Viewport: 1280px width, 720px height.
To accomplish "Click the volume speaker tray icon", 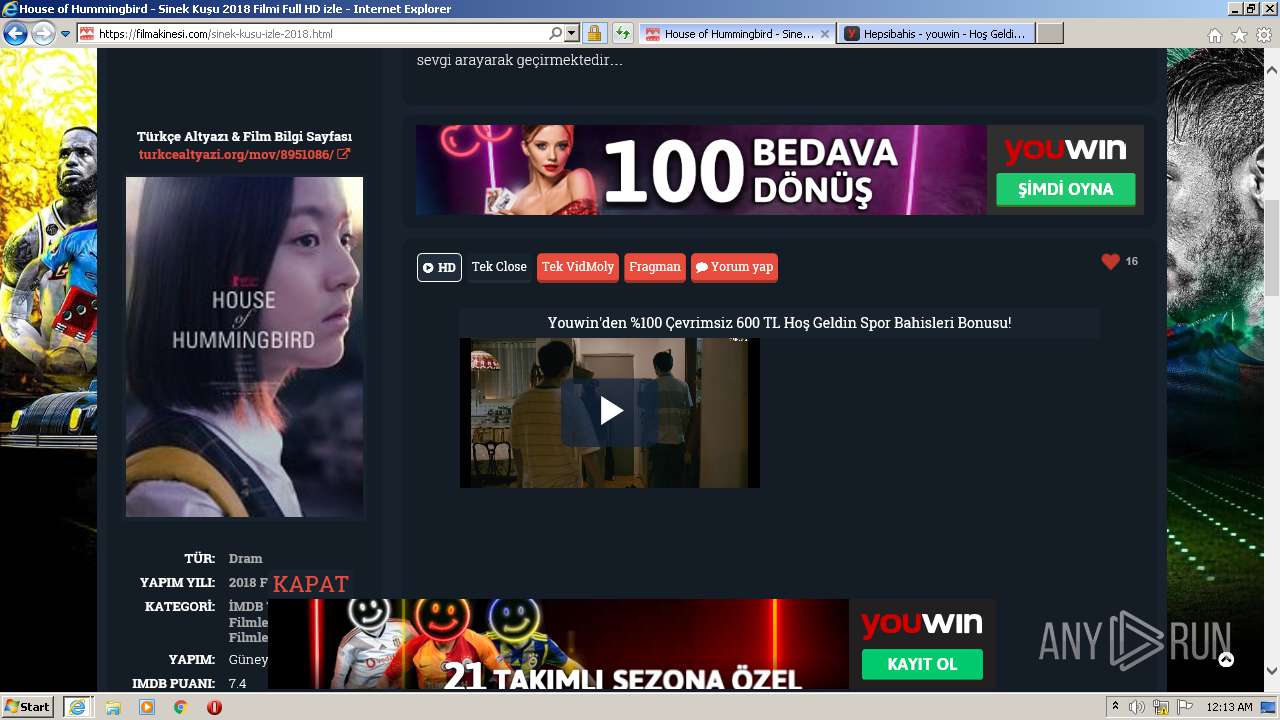I will pos(1137,707).
